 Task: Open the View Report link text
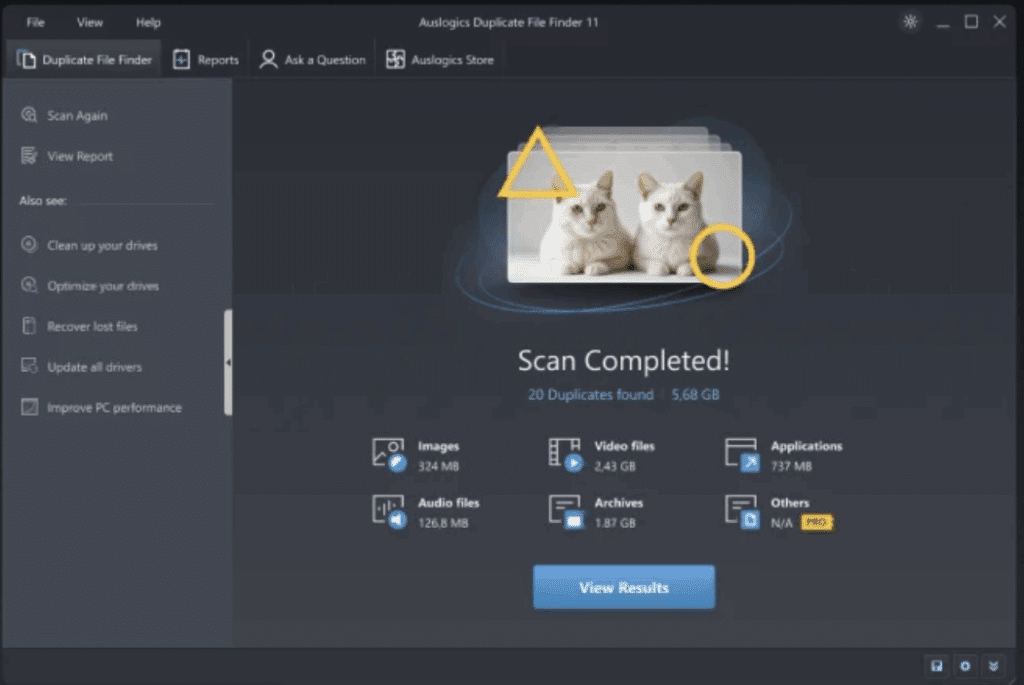pos(80,156)
